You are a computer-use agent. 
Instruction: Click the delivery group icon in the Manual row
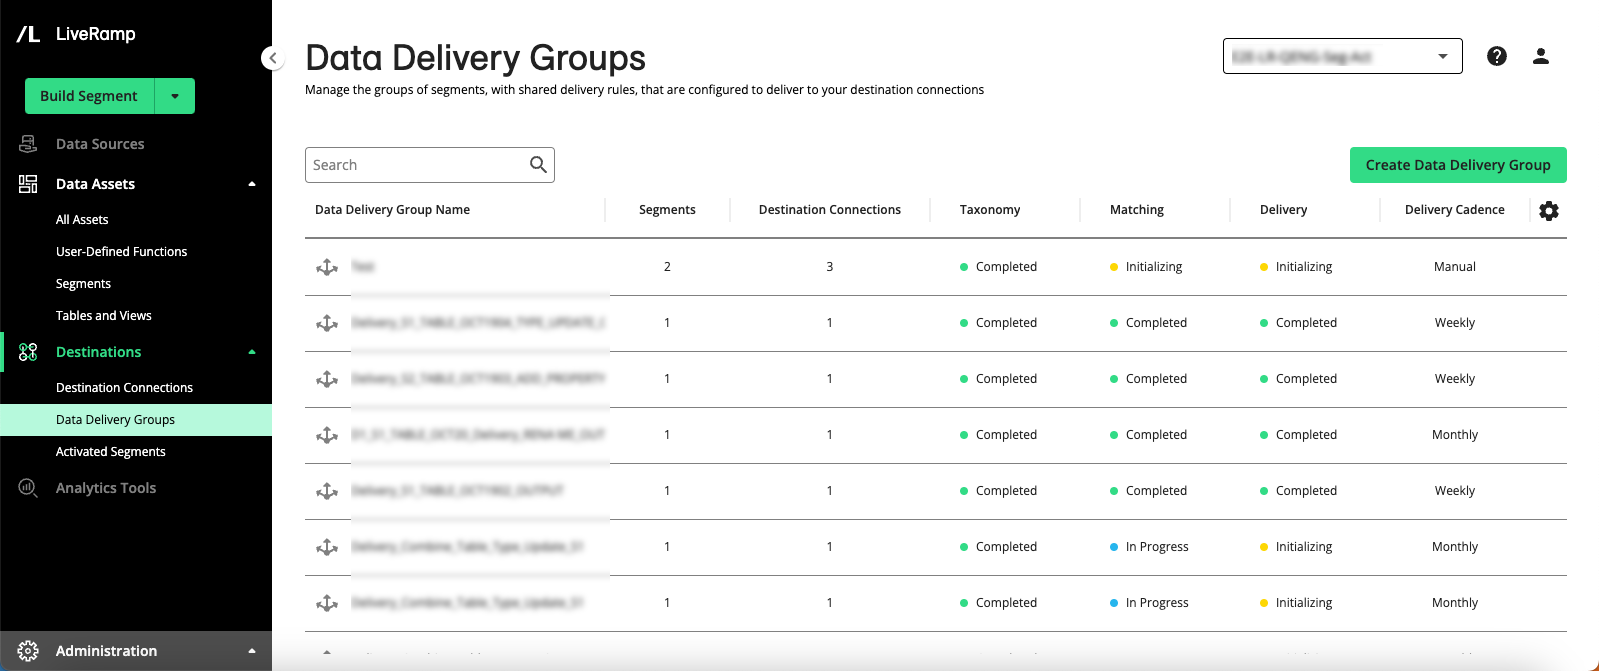coord(327,267)
